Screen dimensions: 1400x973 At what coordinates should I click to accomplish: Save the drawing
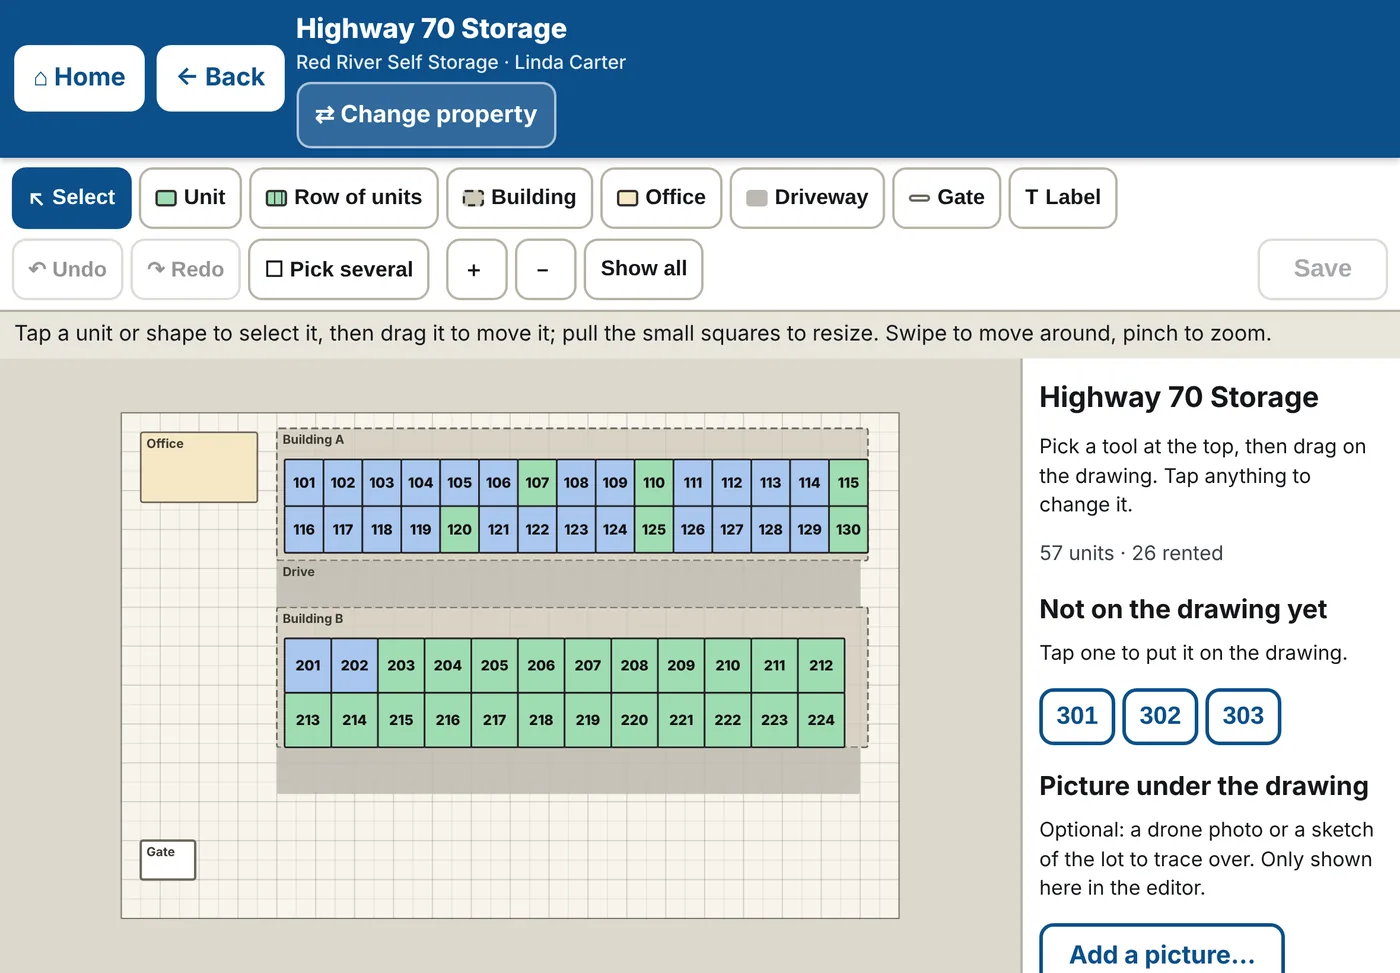pyautogui.click(x=1322, y=269)
